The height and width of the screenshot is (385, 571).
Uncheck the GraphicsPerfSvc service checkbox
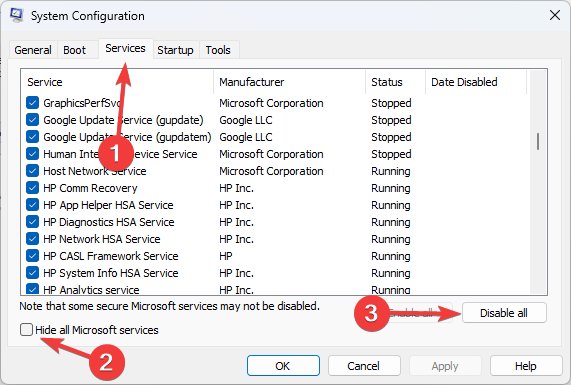click(x=32, y=103)
